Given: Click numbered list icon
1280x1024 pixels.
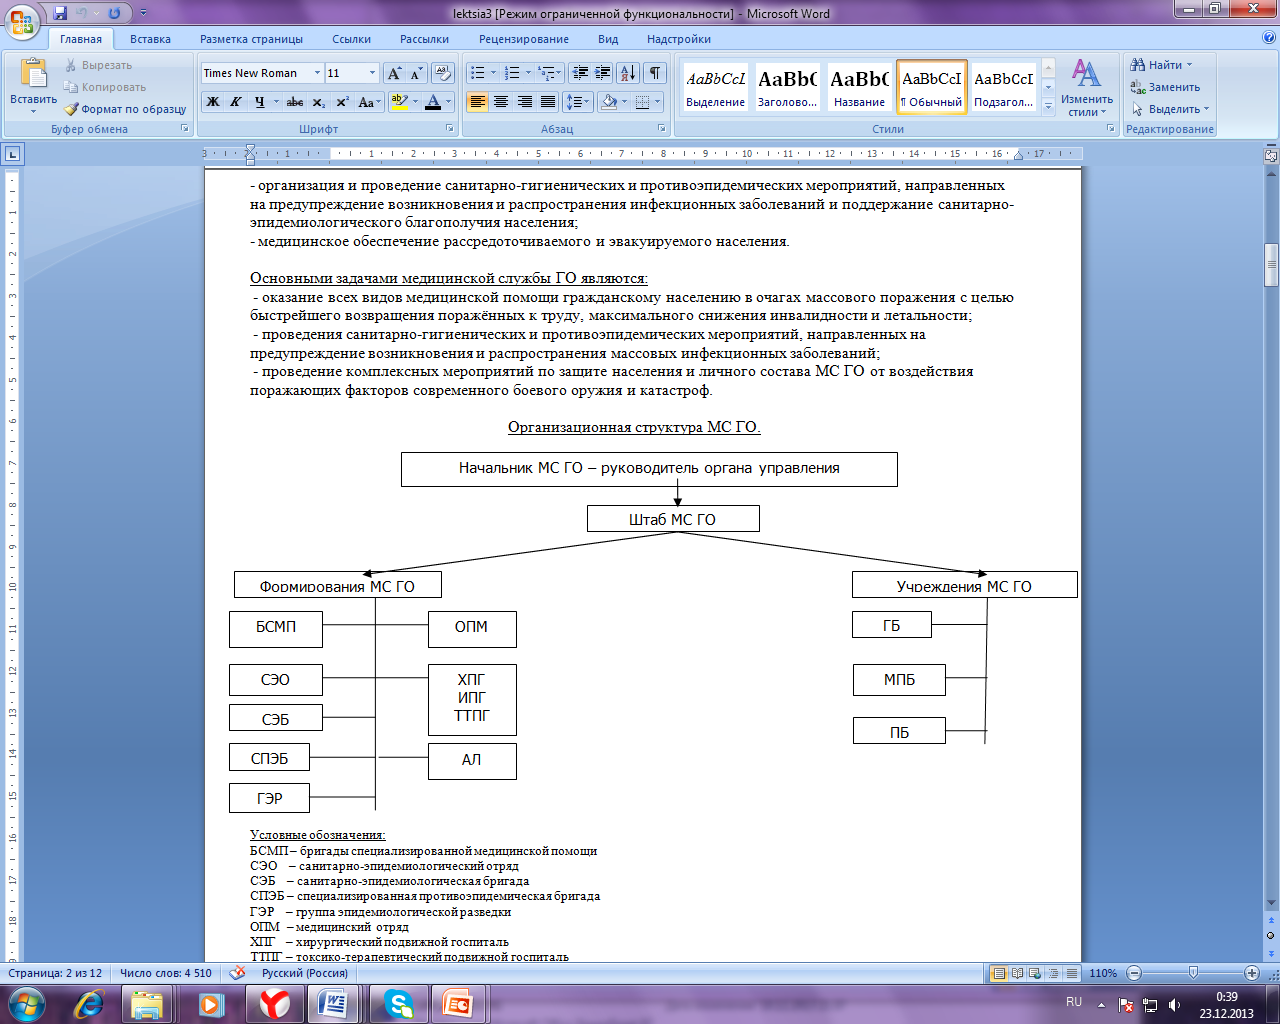Looking at the screenshot, I should (x=512, y=73).
